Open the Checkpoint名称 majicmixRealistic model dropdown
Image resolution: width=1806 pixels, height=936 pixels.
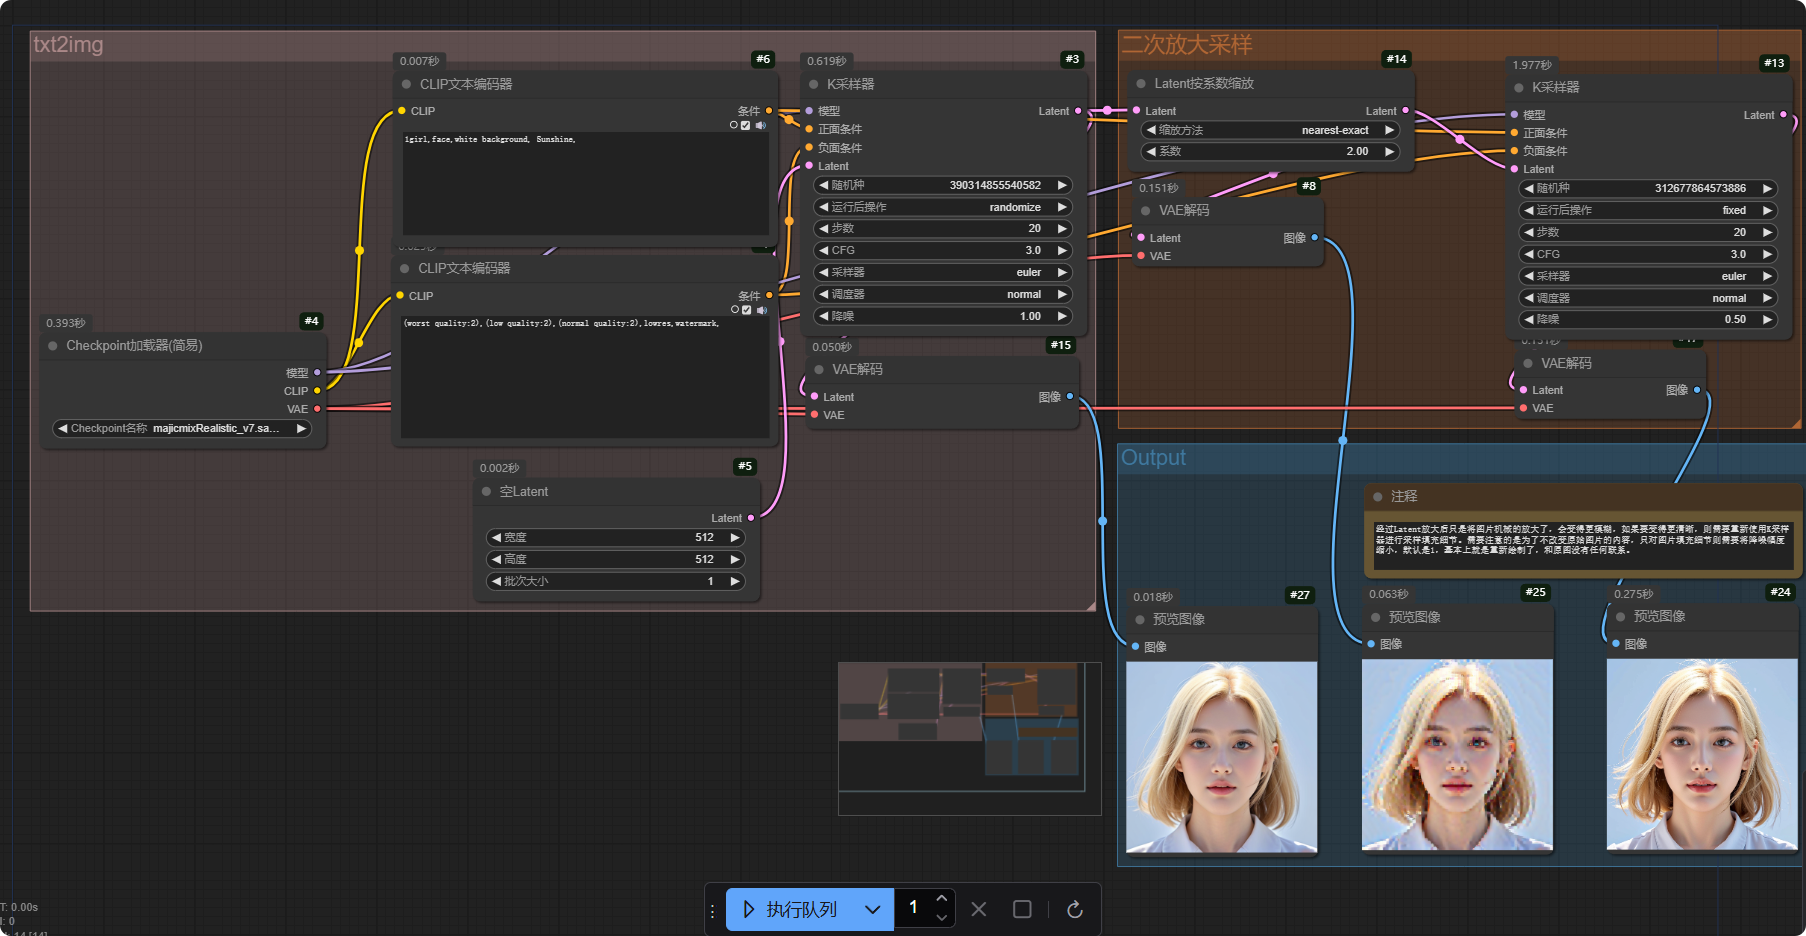181,428
